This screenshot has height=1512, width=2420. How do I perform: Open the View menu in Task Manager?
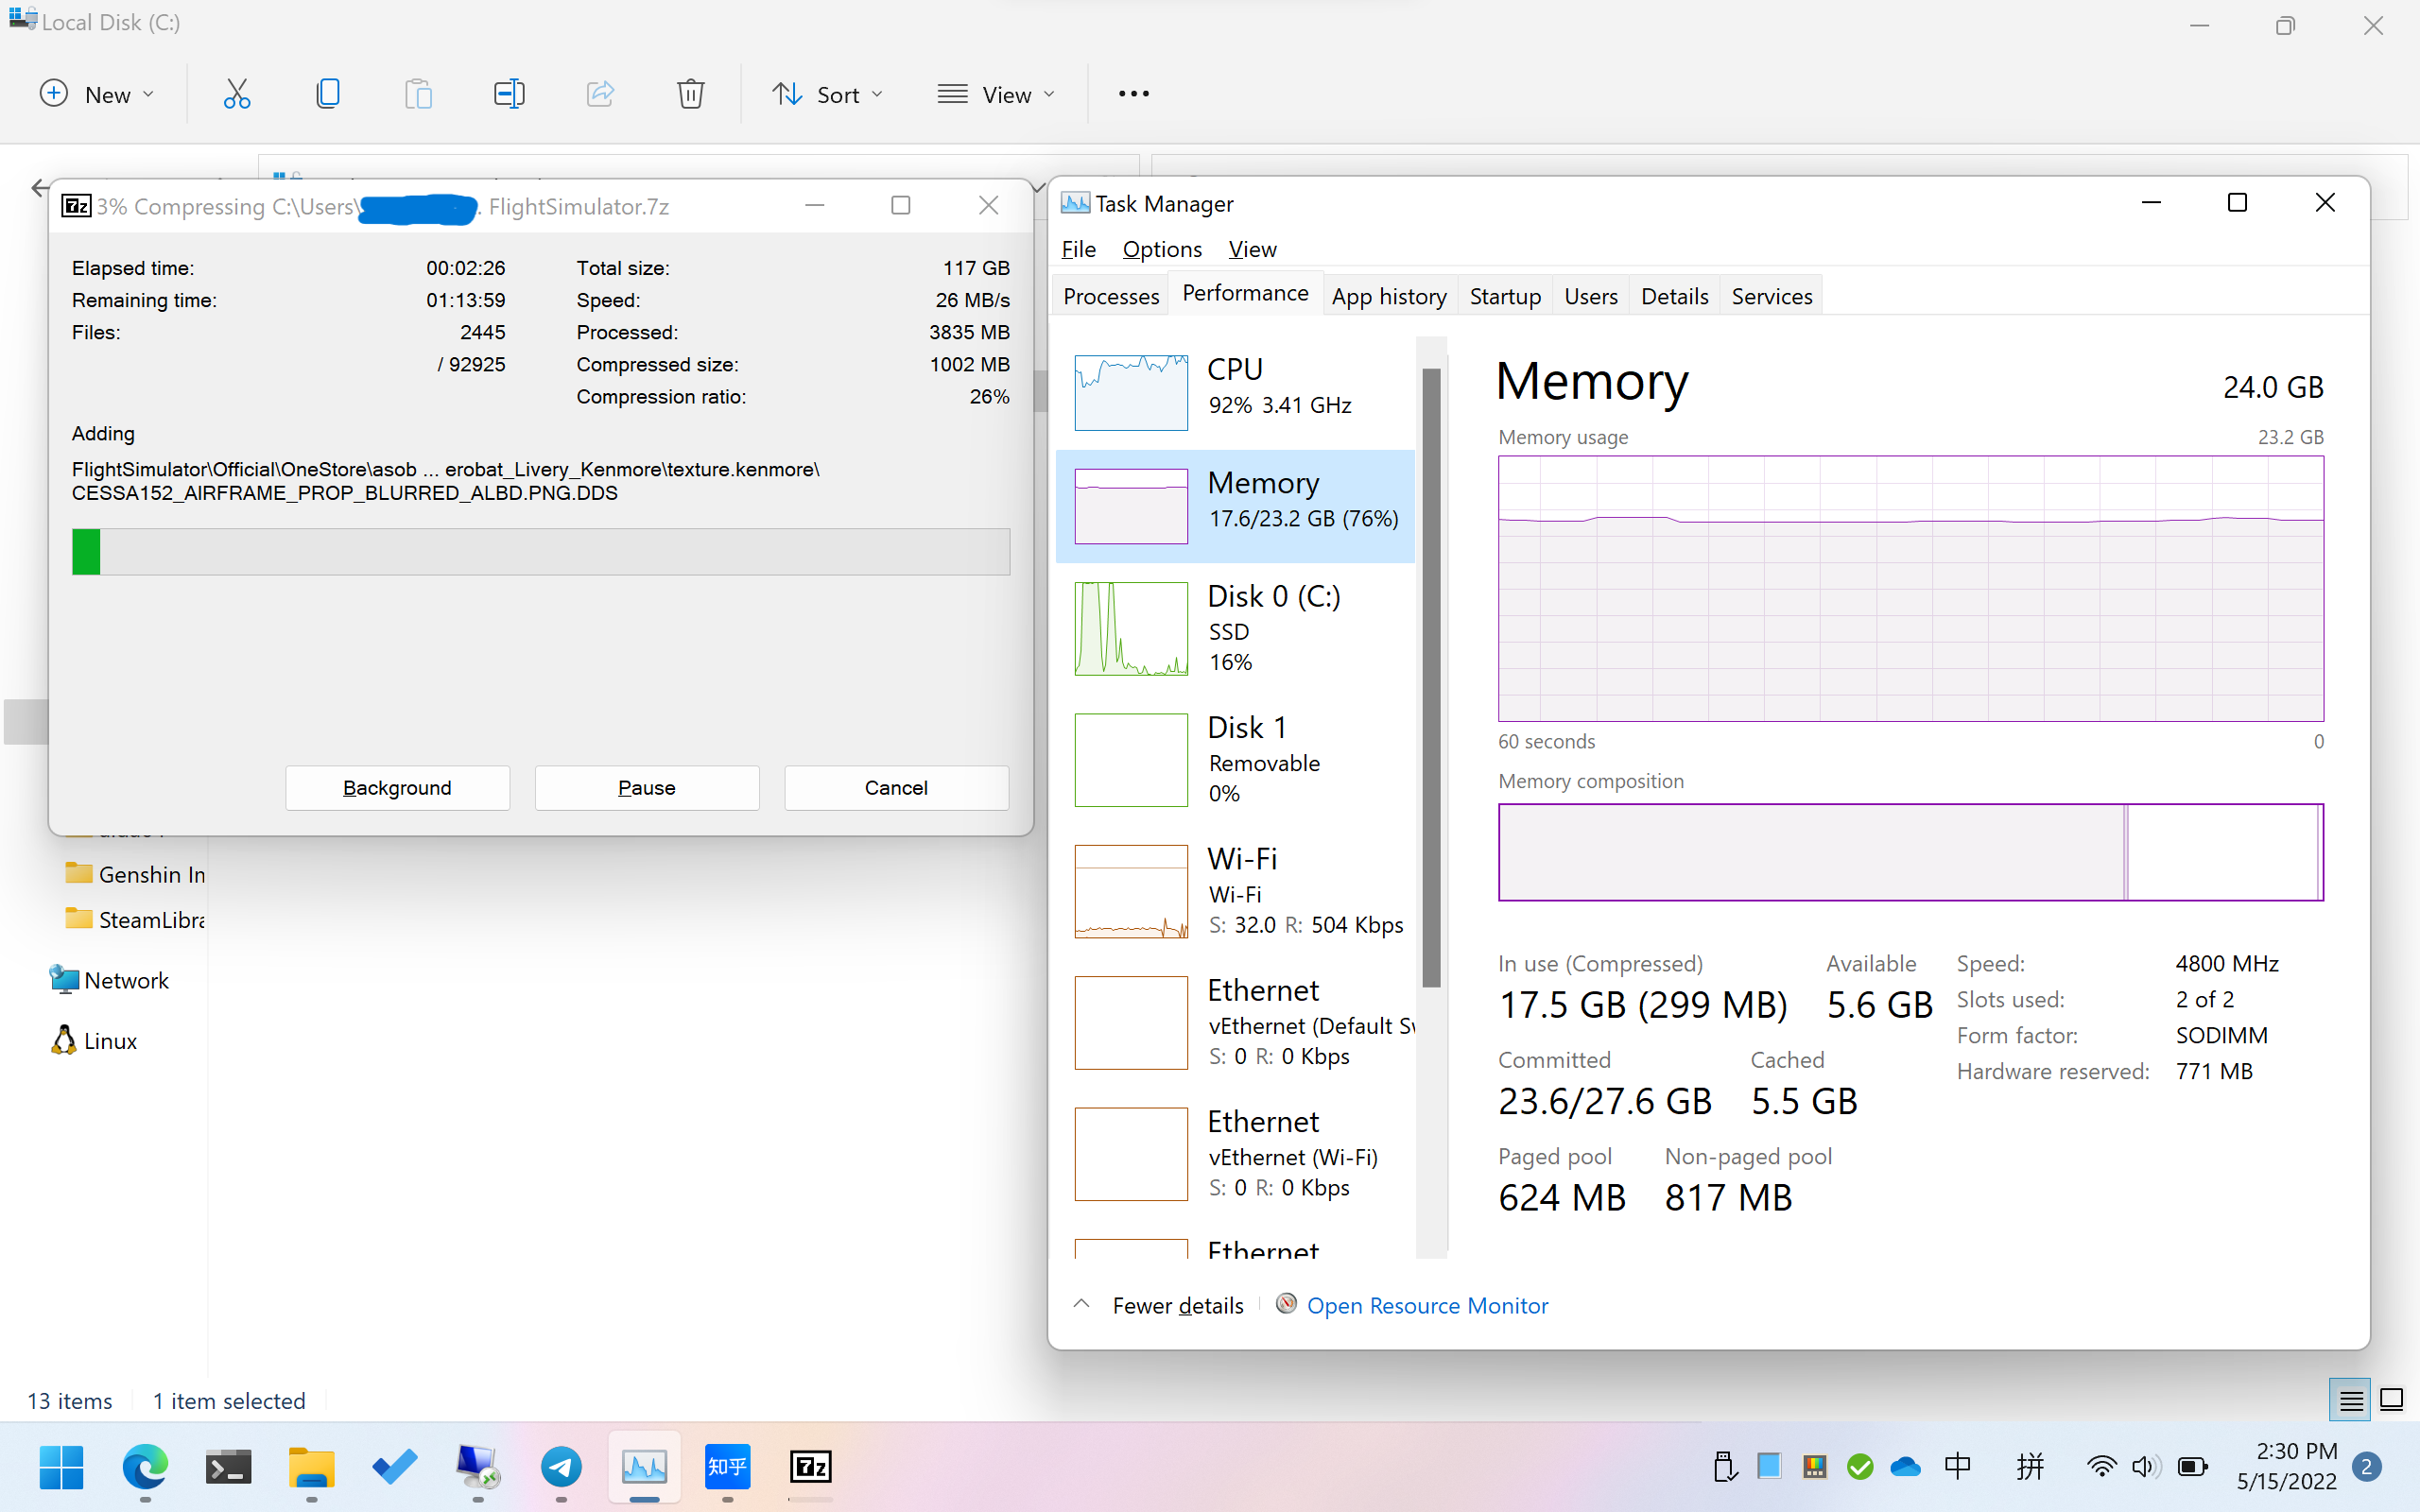1252,249
